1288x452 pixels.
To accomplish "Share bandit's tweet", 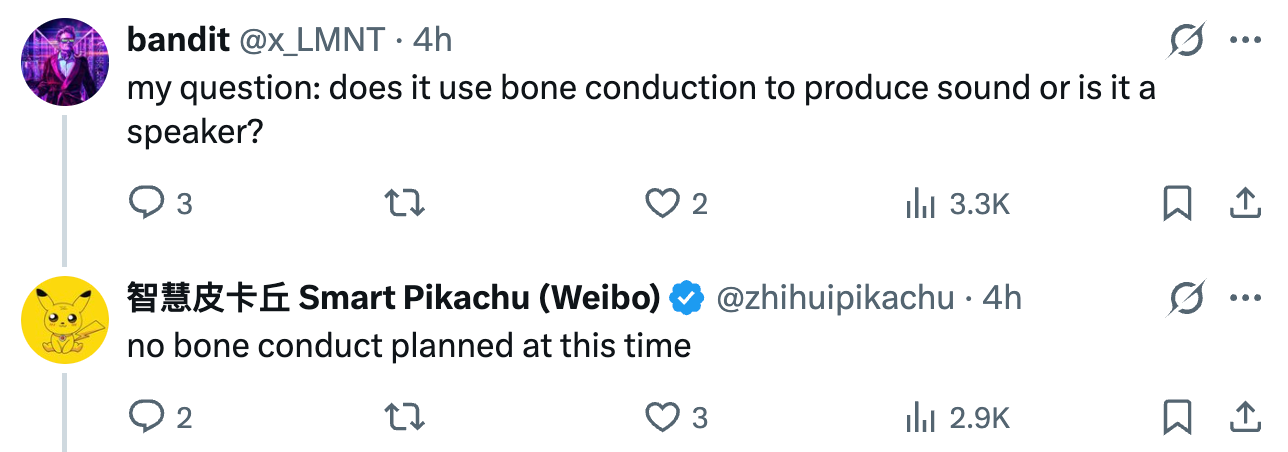I will click(1243, 204).
